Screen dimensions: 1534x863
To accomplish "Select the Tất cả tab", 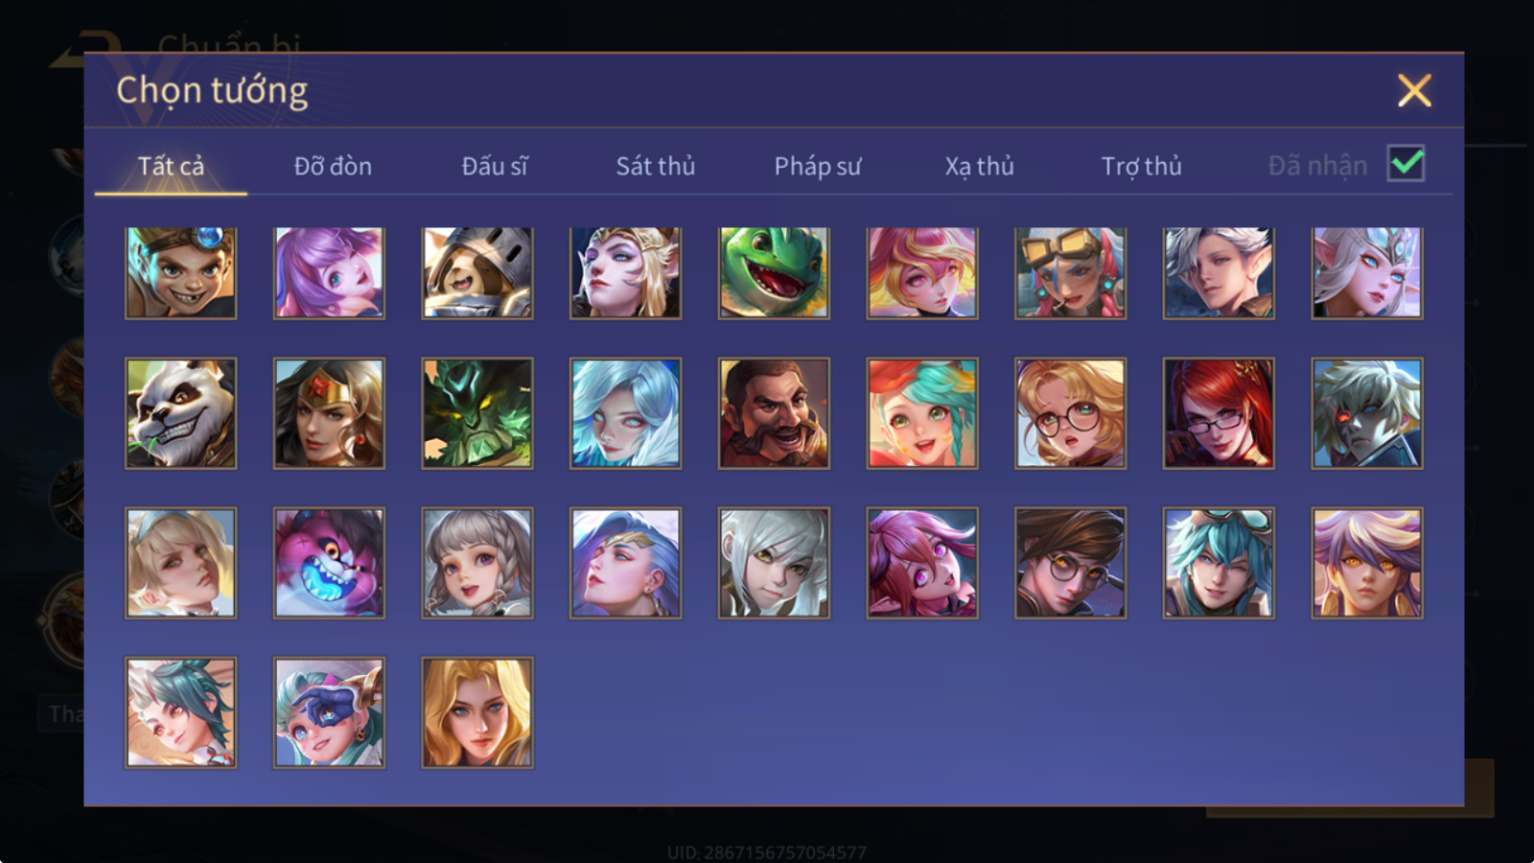I will click(171, 166).
